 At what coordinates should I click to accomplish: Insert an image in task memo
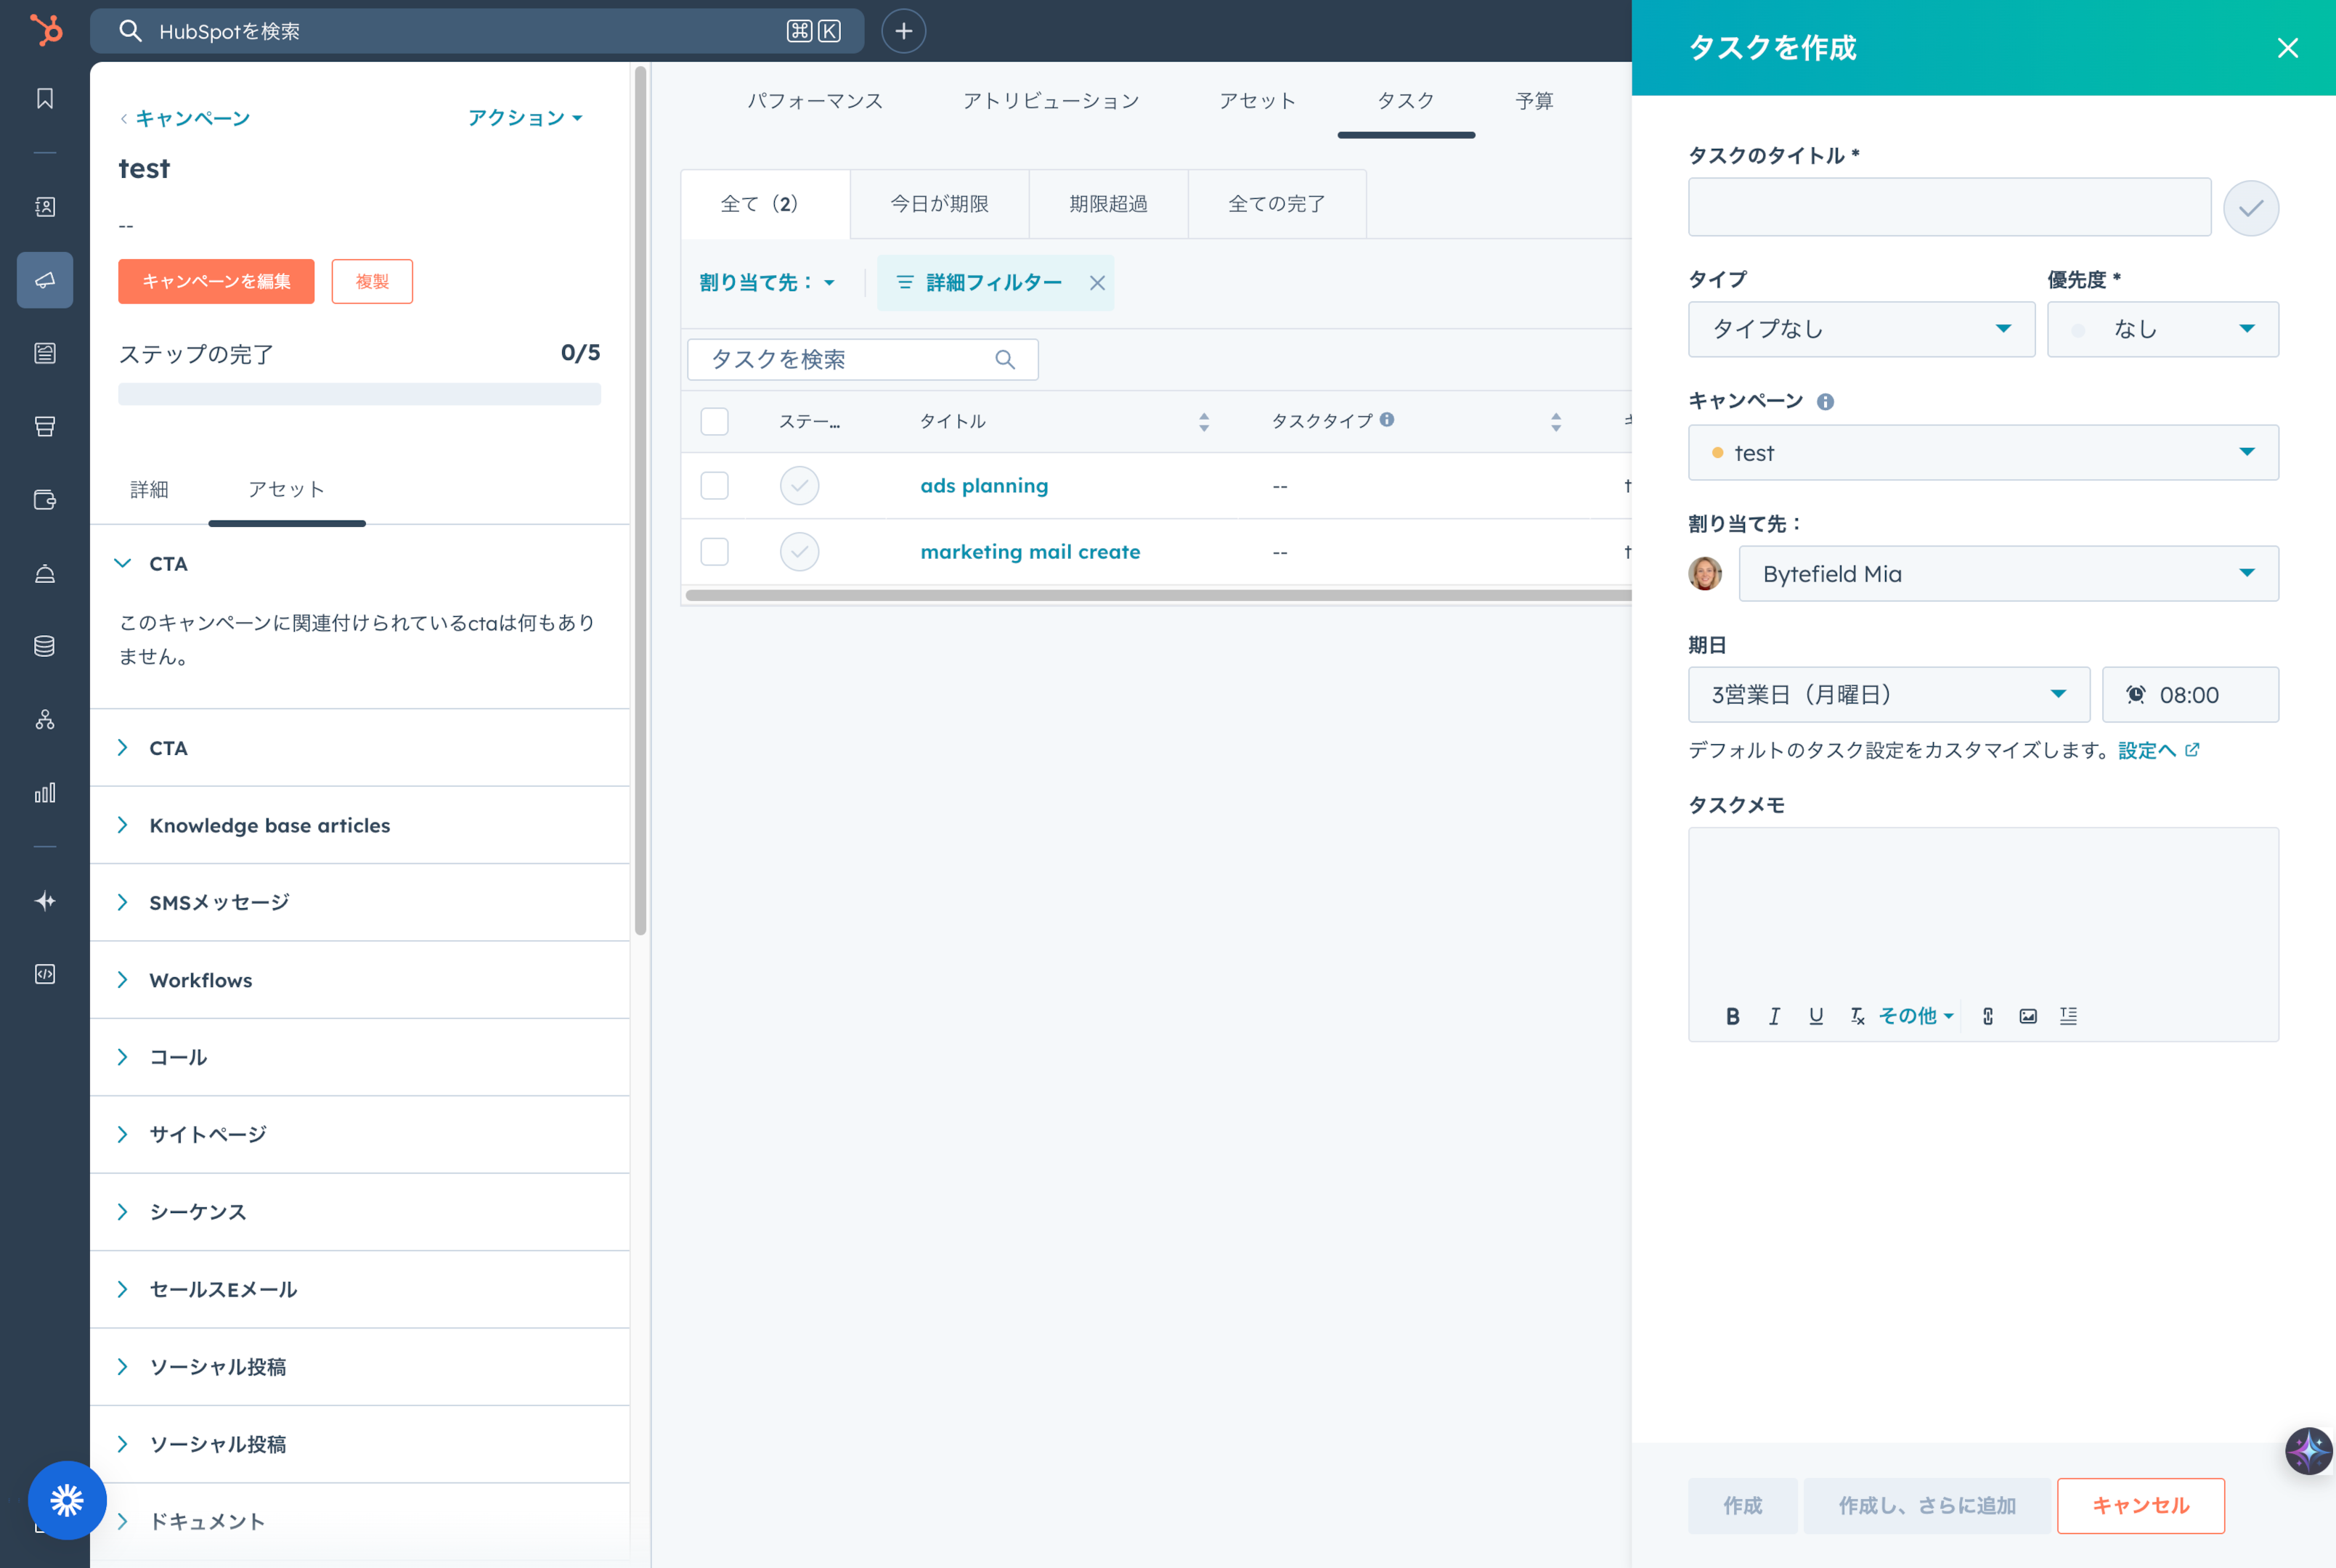(2028, 1016)
